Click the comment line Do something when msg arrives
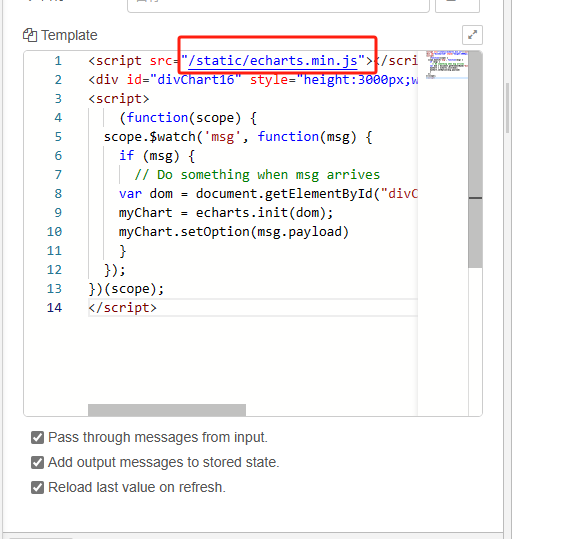 tap(257, 175)
